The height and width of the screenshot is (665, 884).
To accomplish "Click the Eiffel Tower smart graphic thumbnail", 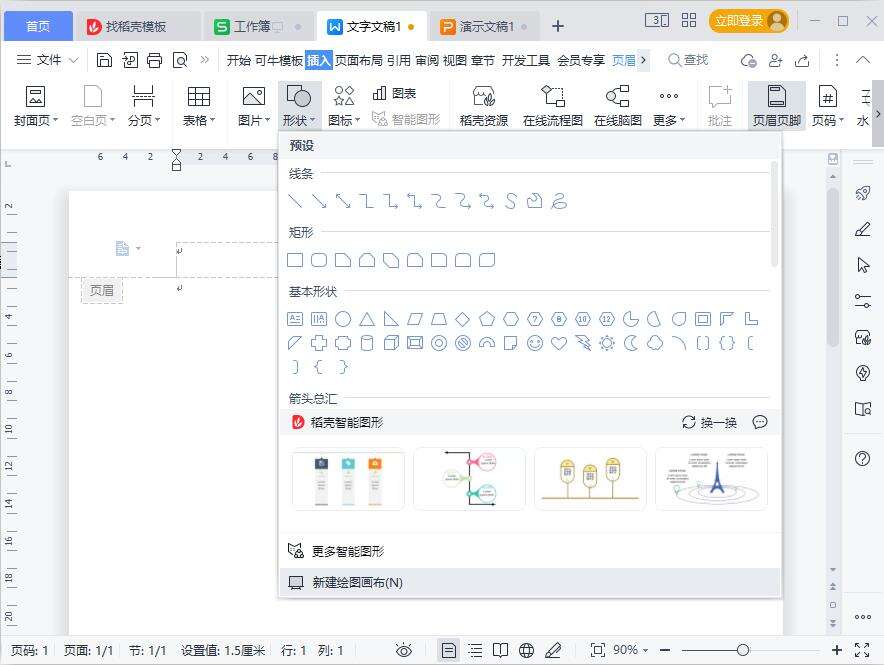I will [x=711, y=479].
